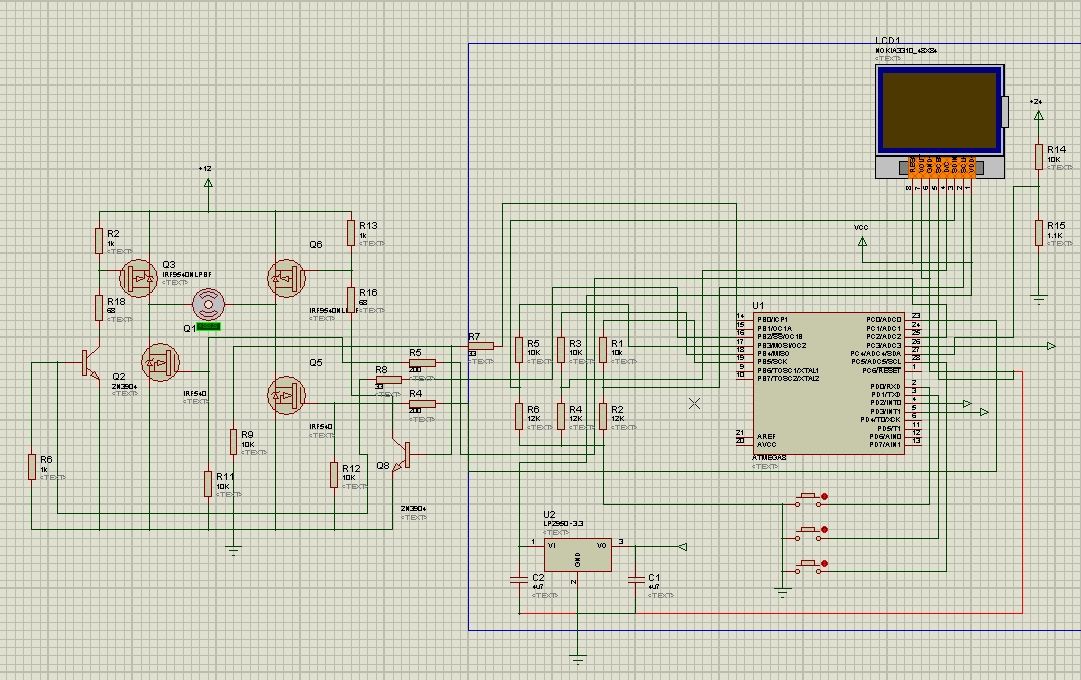Select the ATMEGA8 microcontroller U1

click(x=827, y=384)
